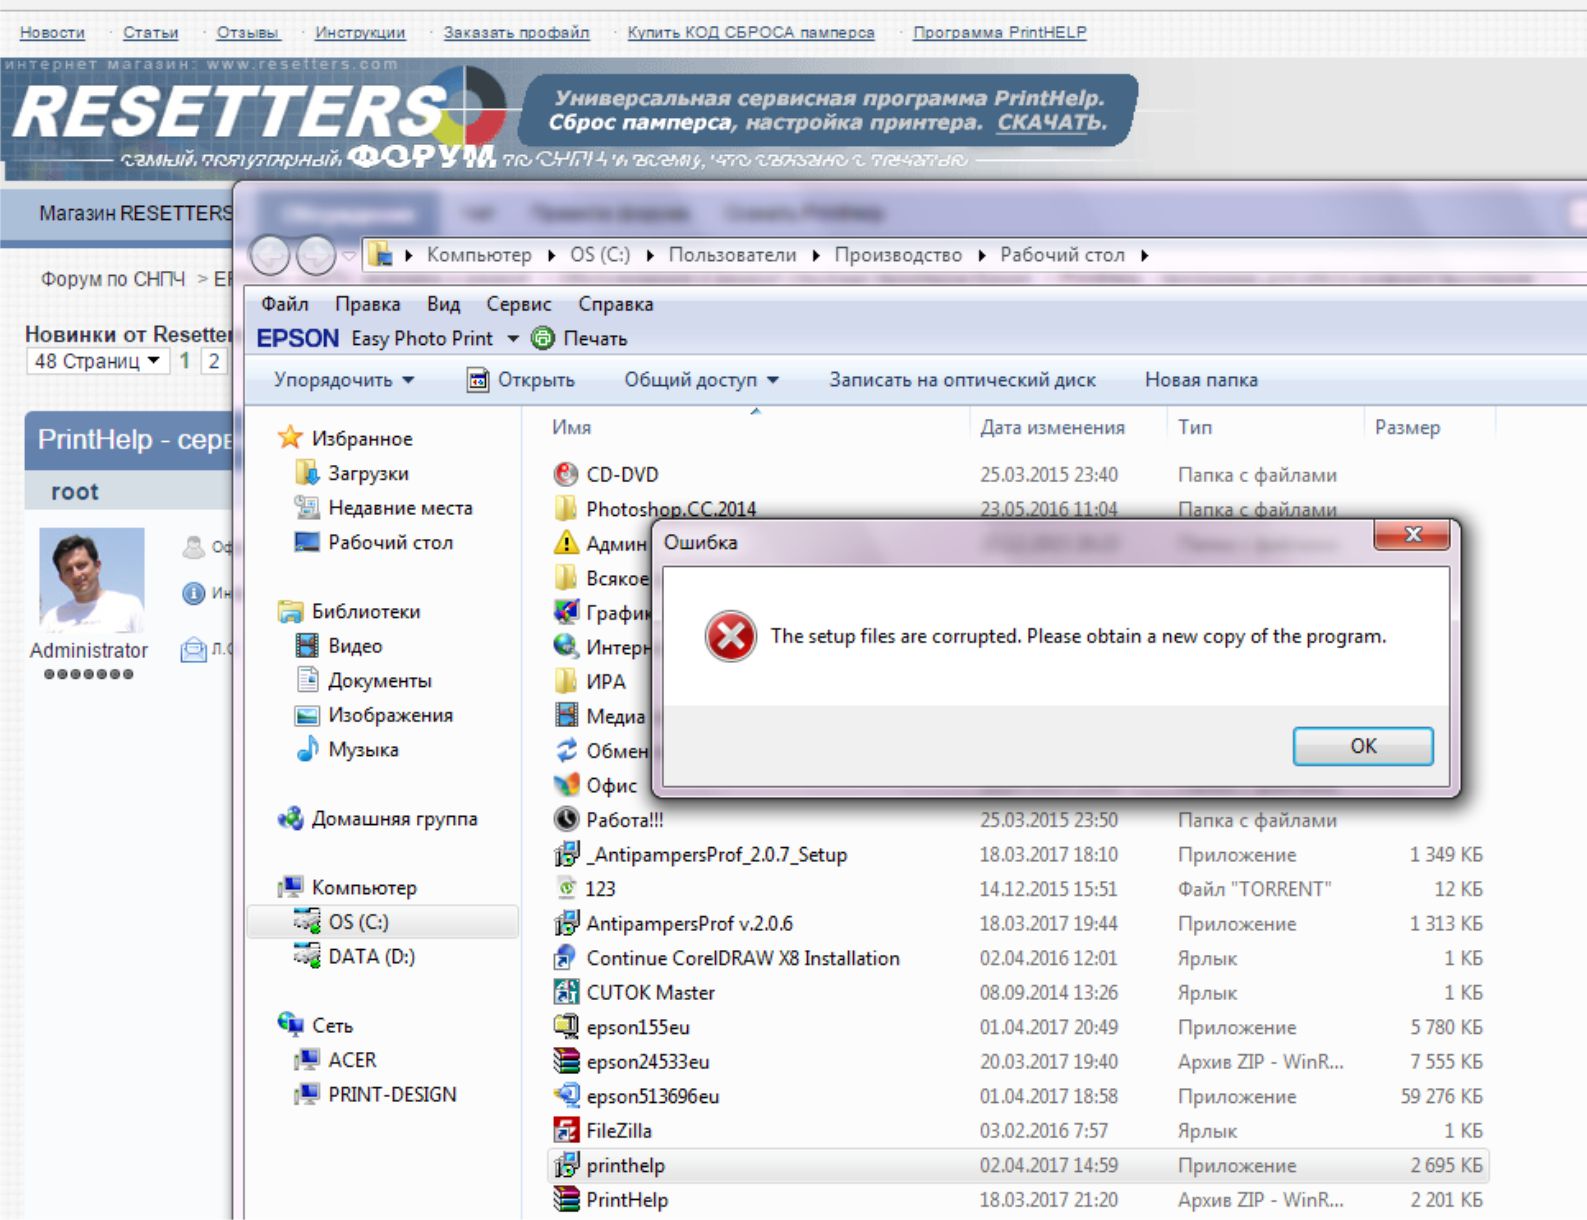
Task: Open Программа PrintHELP link
Action: click(999, 32)
